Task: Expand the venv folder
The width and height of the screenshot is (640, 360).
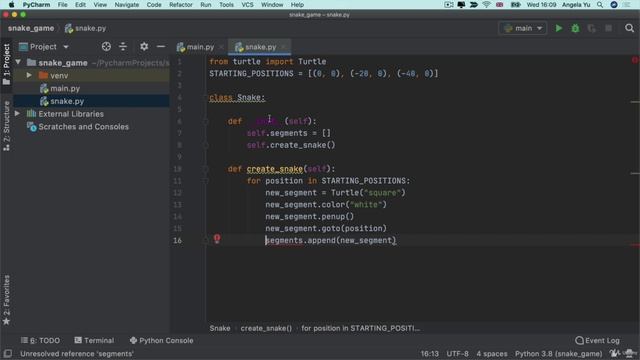Action: pyautogui.click(x=29, y=76)
